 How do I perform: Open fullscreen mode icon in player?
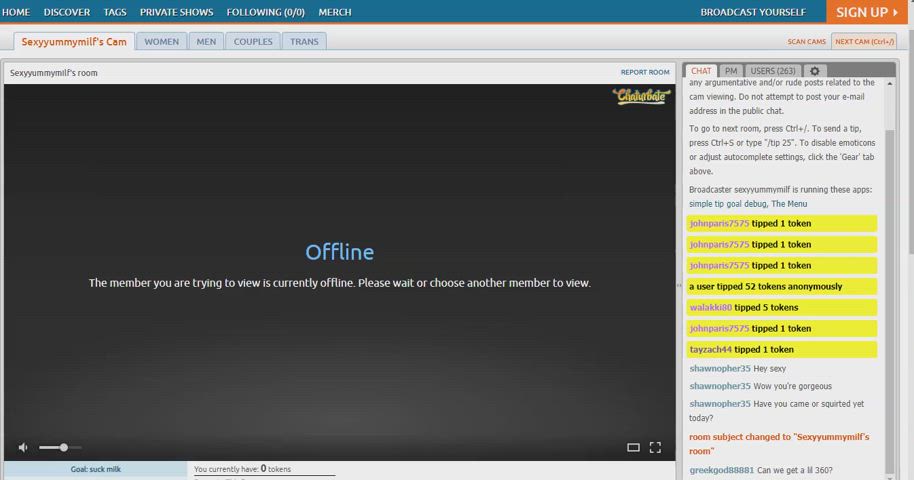point(655,447)
